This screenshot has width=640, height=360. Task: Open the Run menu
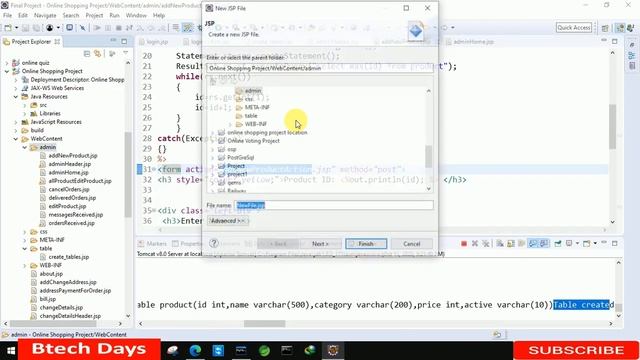tap(114, 15)
